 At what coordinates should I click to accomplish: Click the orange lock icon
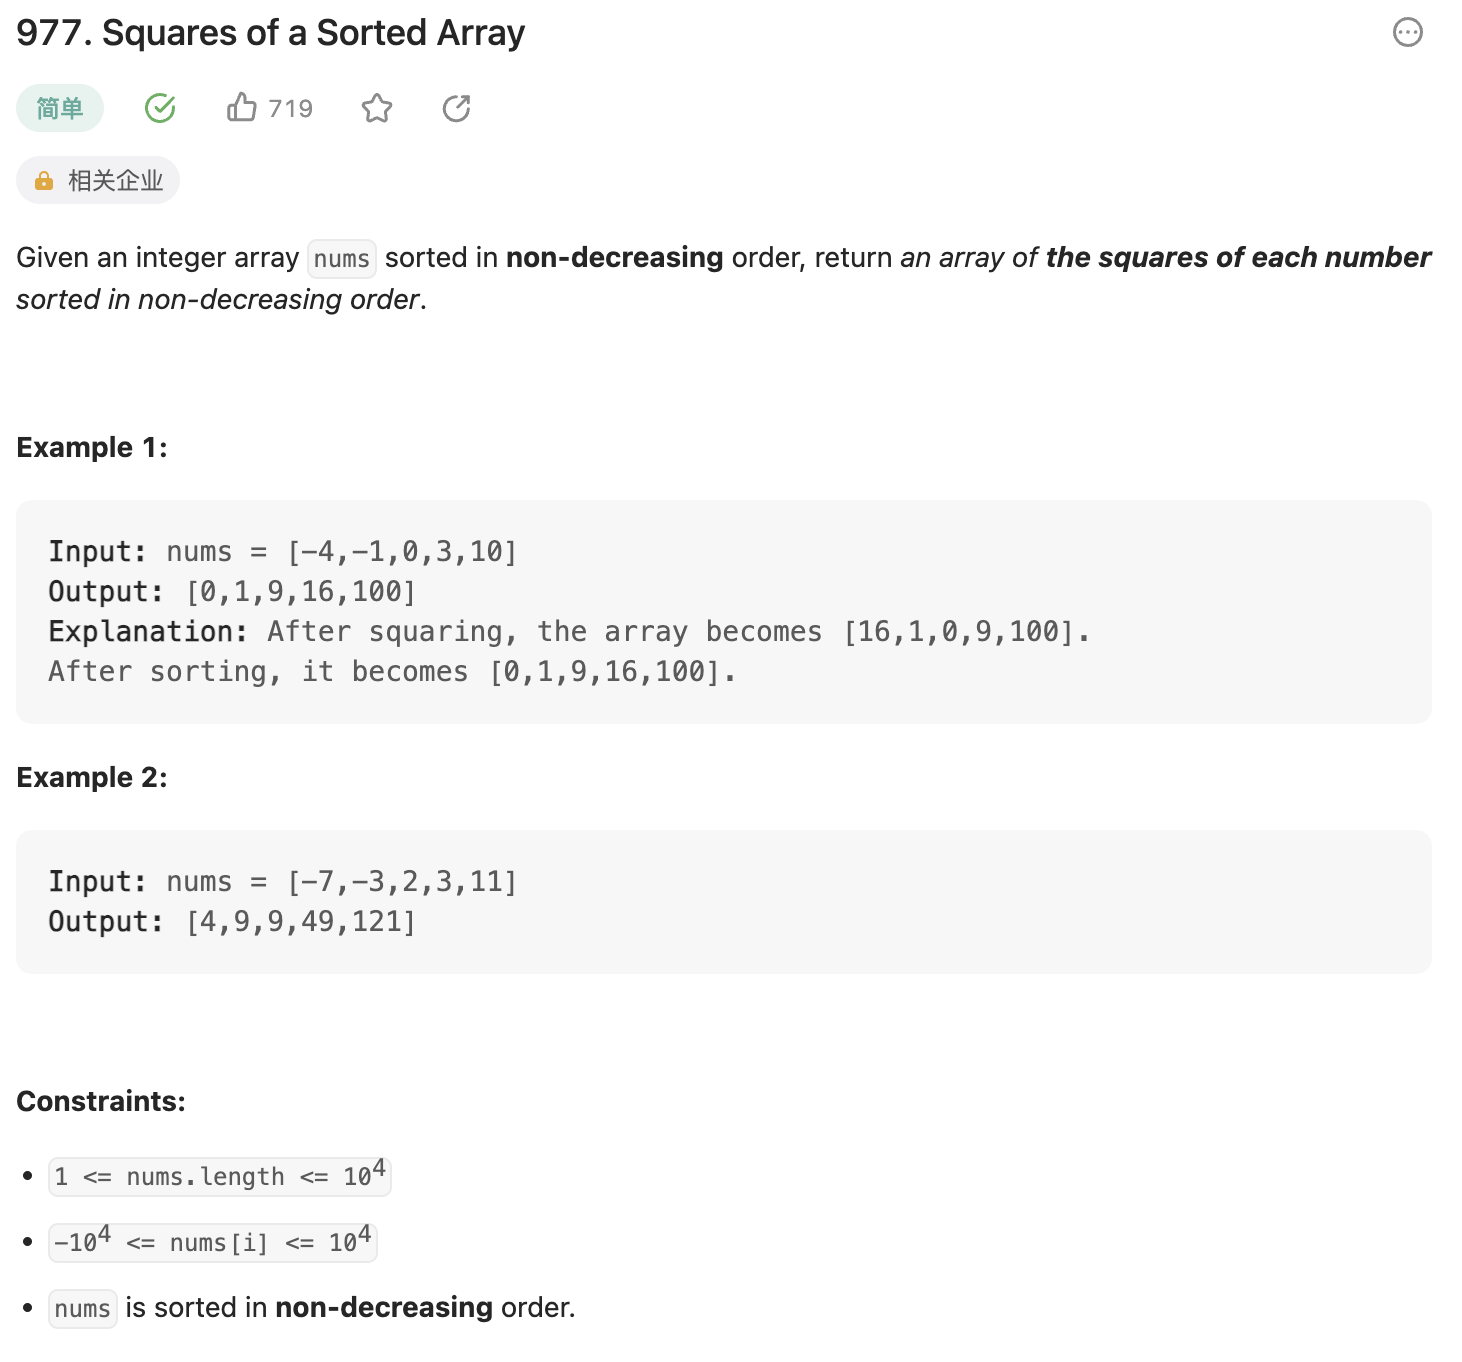(44, 181)
